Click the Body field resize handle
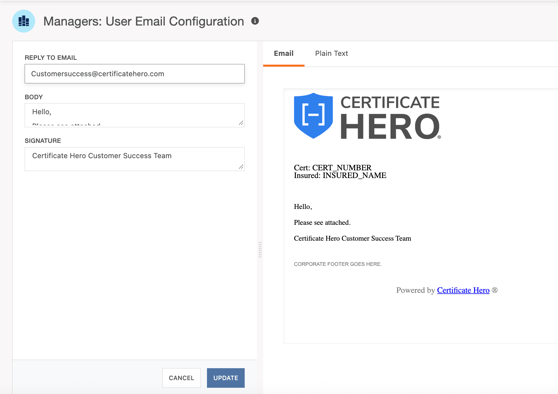The height and width of the screenshot is (394, 558). tap(241, 123)
